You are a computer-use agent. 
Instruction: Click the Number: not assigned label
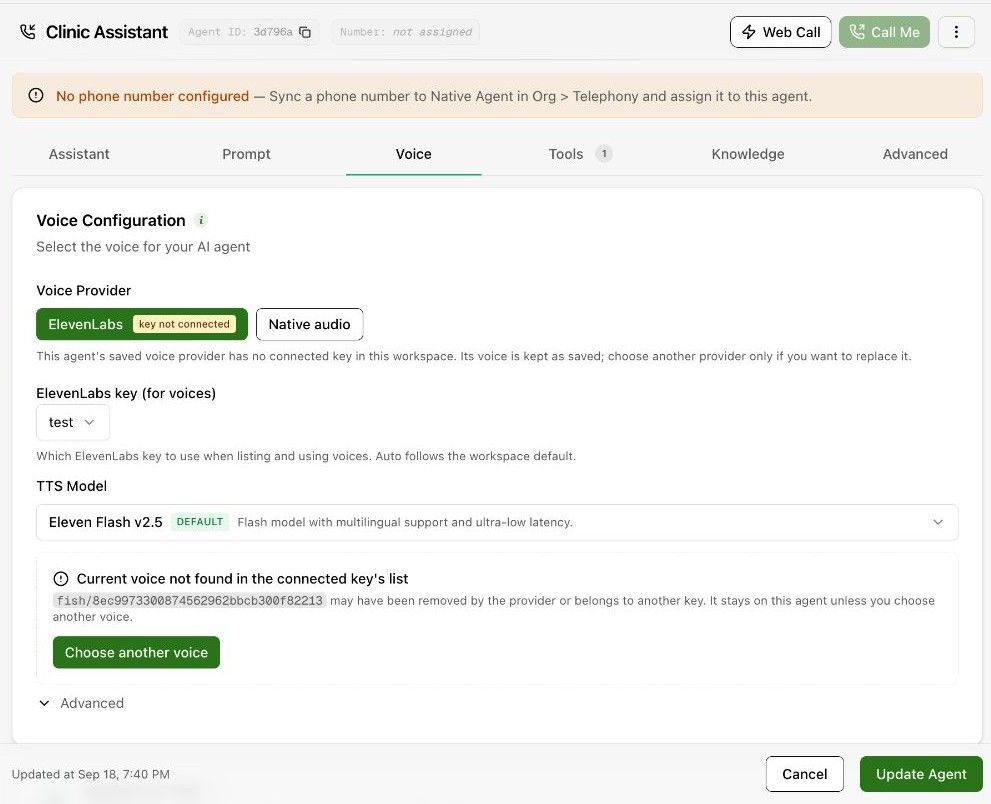[x=406, y=32]
